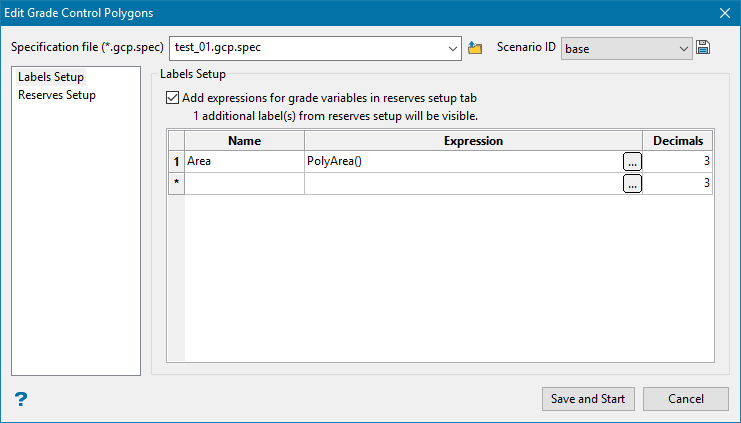Close the Edit Grade Control Polygons dialog

[726, 12]
